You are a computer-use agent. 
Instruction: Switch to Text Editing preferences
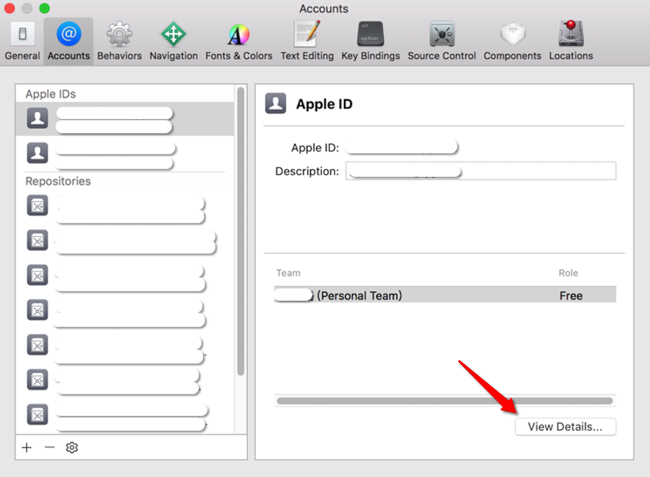click(307, 41)
